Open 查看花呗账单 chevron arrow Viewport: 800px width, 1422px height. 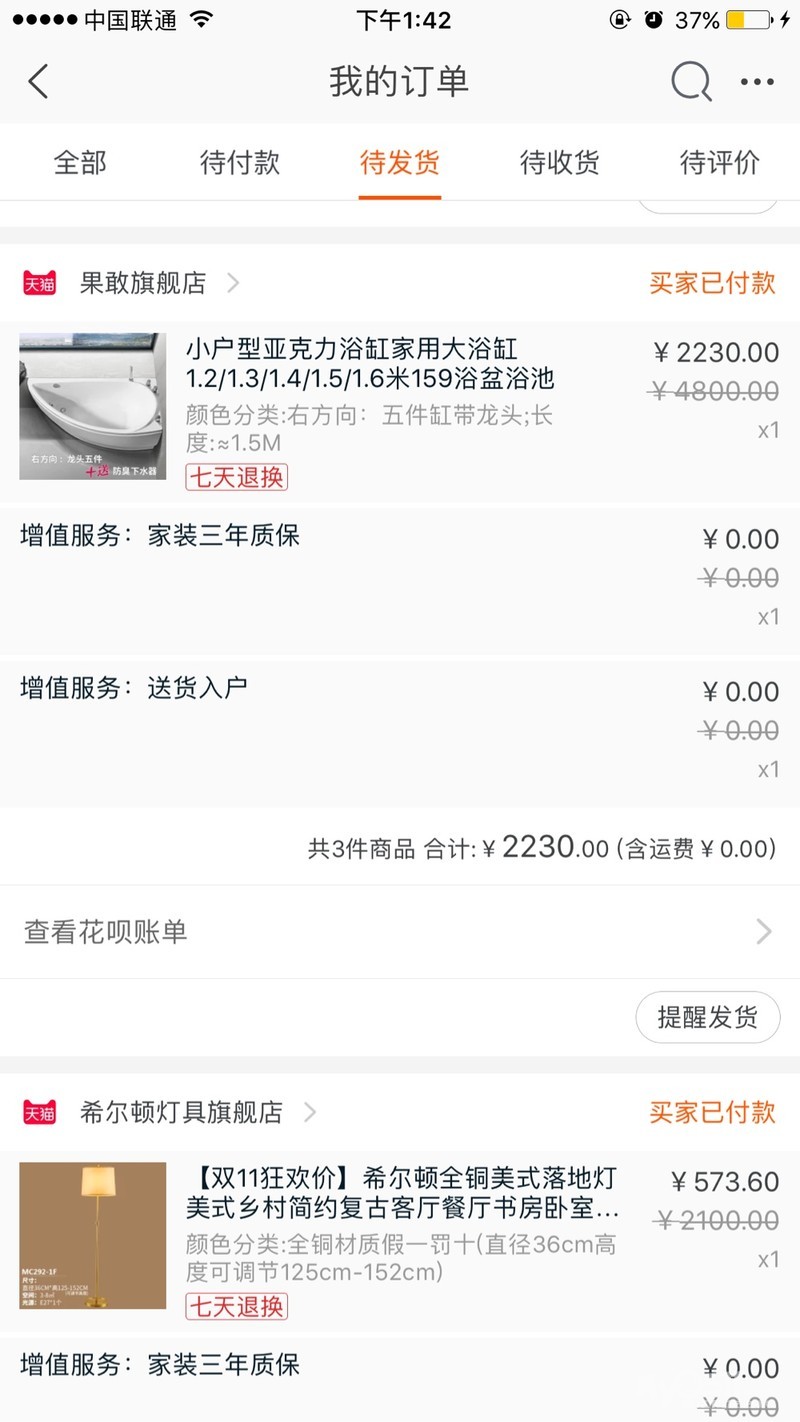(764, 932)
